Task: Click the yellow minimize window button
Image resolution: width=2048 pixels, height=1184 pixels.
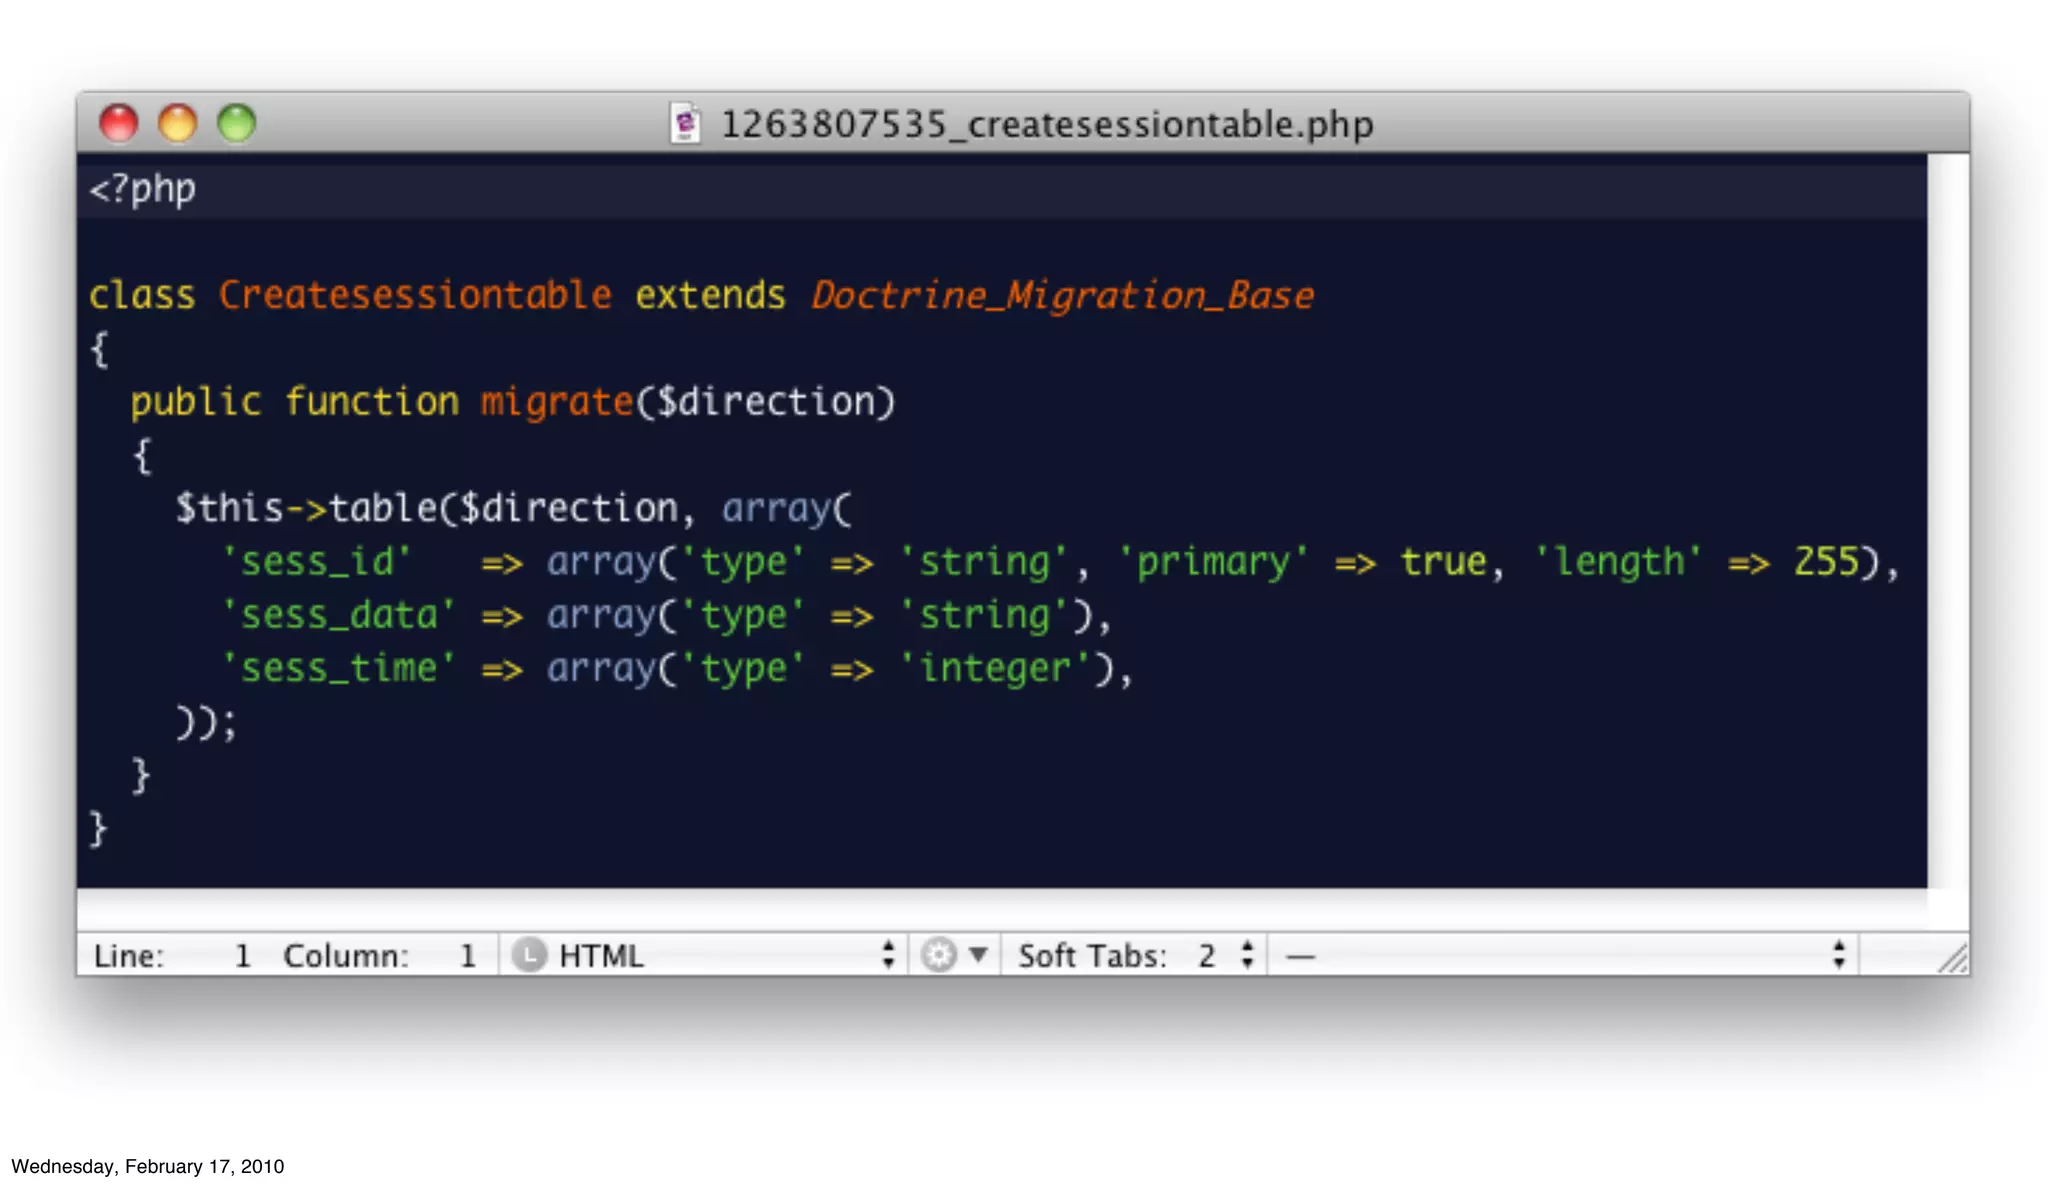Action: click(x=178, y=123)
